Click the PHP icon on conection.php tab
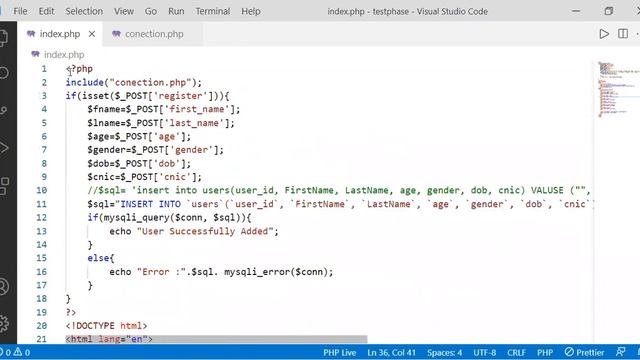The image size is (640, 360). pos(116,34)
